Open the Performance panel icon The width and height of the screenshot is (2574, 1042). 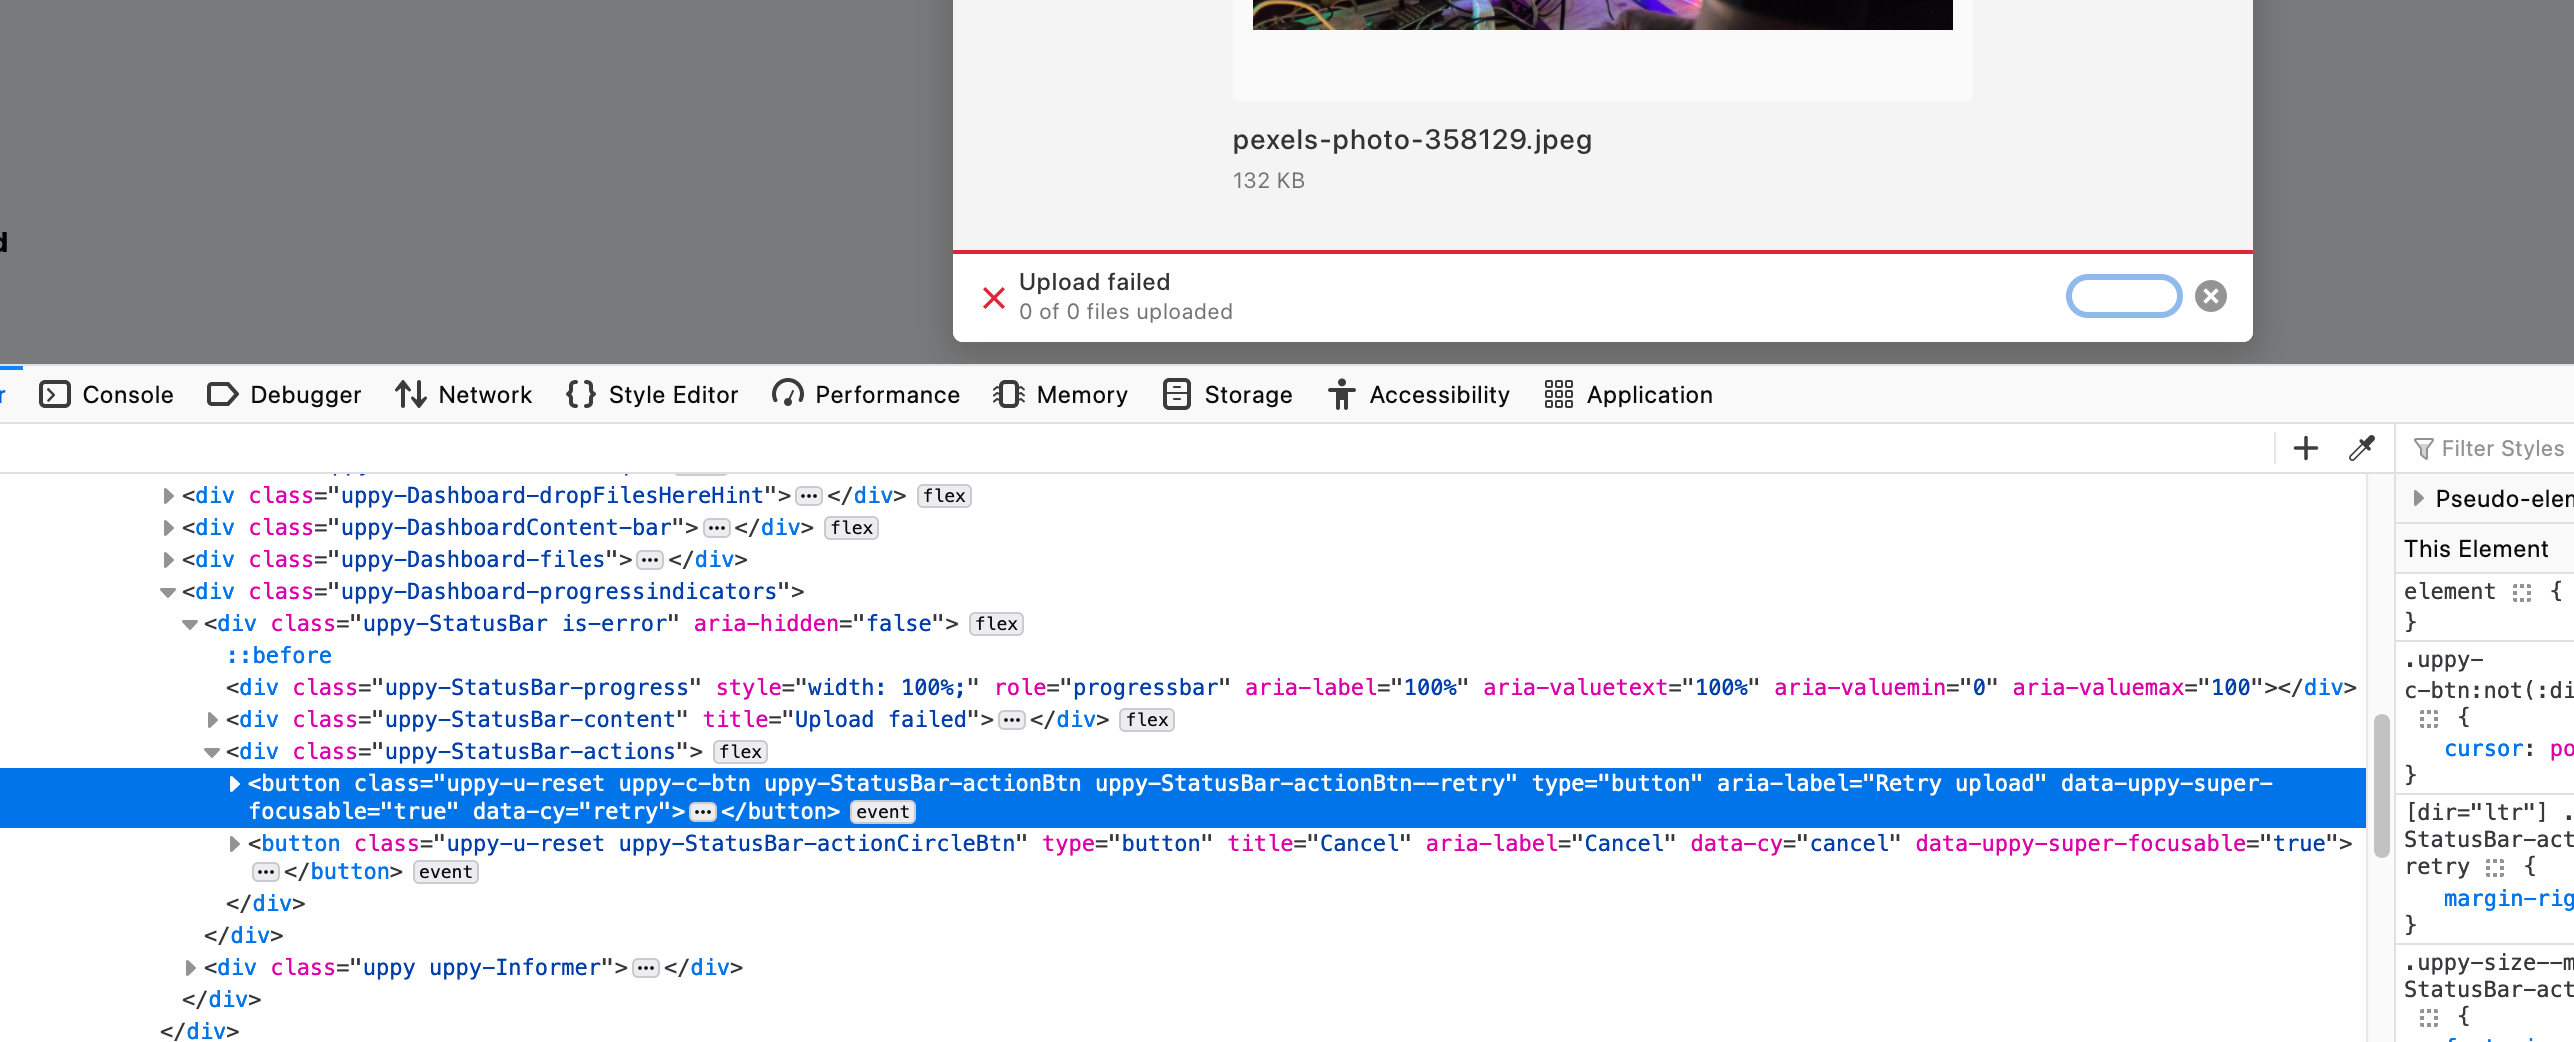click(x=789, y=394)
